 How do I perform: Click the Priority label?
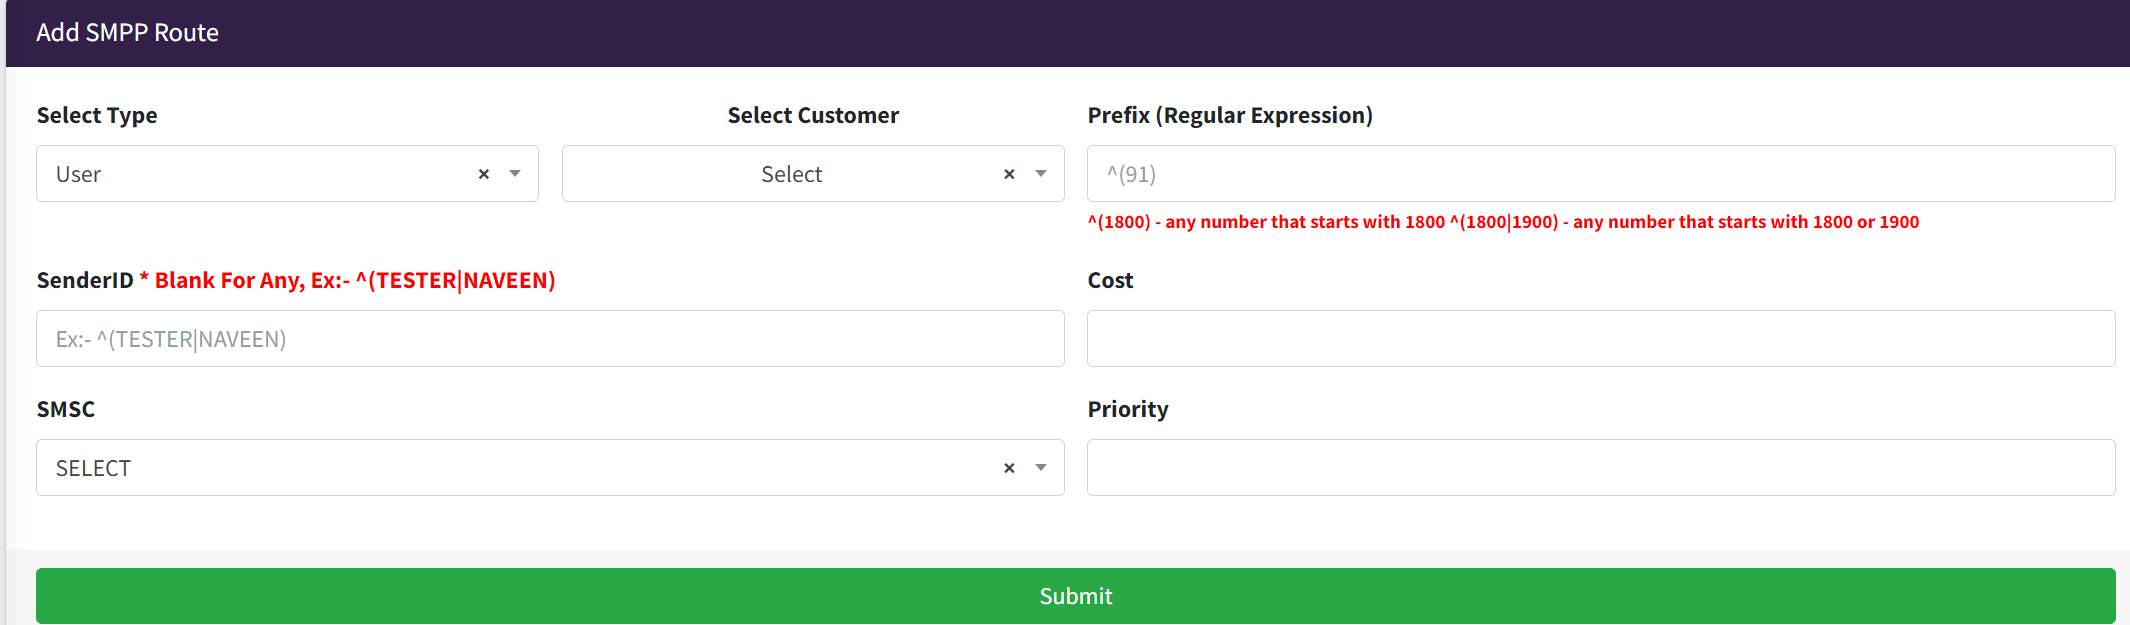pos(1127,409)
